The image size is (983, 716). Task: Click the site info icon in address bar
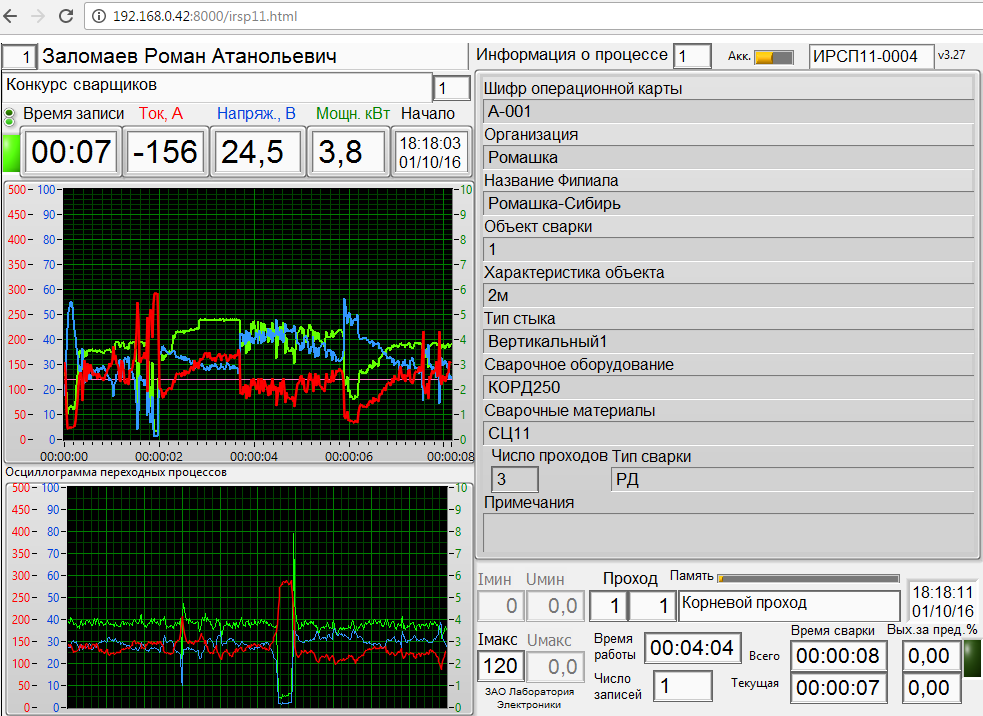[x=99, y=17]
